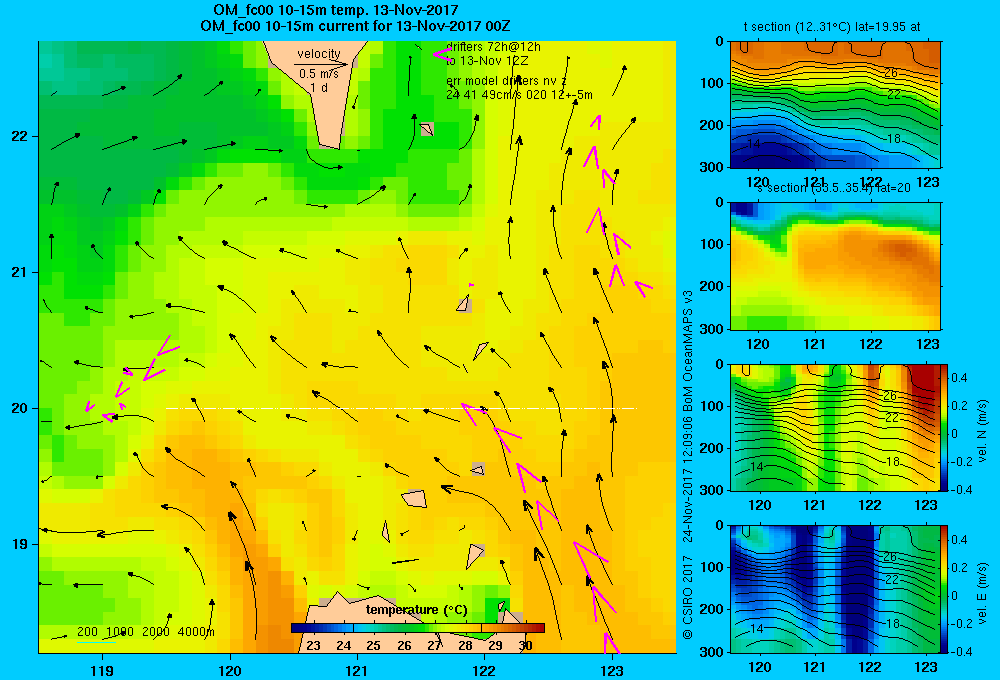Click the 'vel. N (m/s)' axis label

pos(982,431)
